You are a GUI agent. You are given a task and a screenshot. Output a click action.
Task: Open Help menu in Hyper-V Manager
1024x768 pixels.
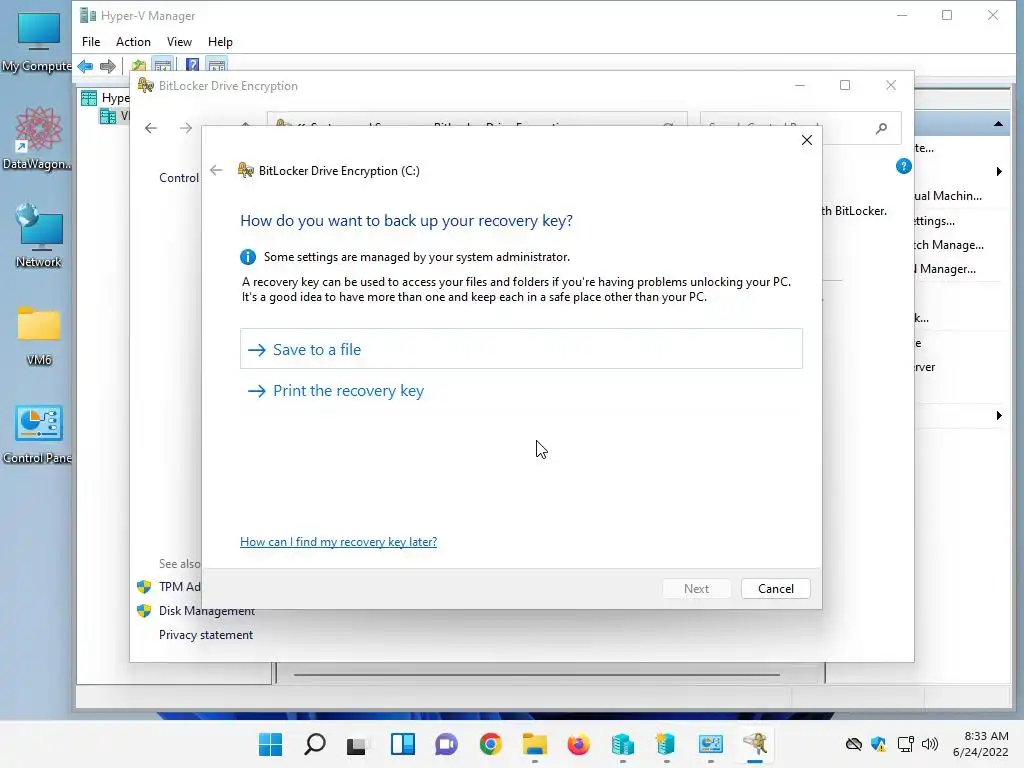[220, 42]
